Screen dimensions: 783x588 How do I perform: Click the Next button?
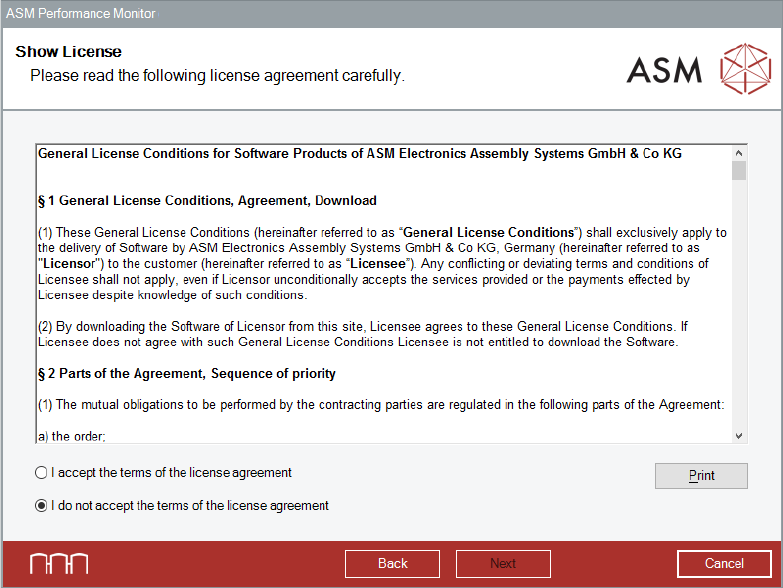[503, 564]
